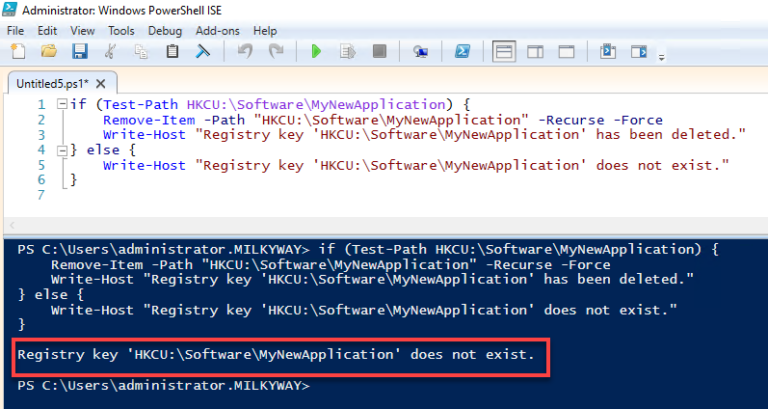Collapse the else block on line 4
The height and width of the screenshot is (409, 768).
pos(62,150)
